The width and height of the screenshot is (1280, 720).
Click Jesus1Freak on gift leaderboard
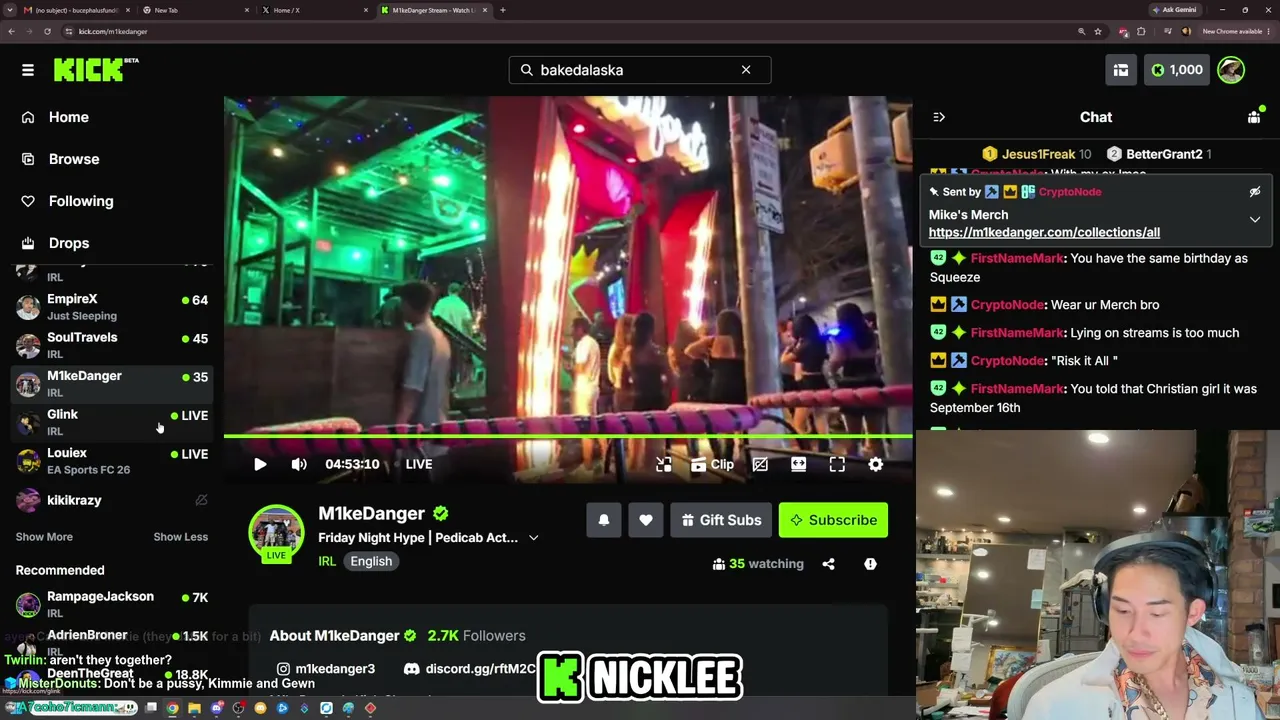point(1038,154)
